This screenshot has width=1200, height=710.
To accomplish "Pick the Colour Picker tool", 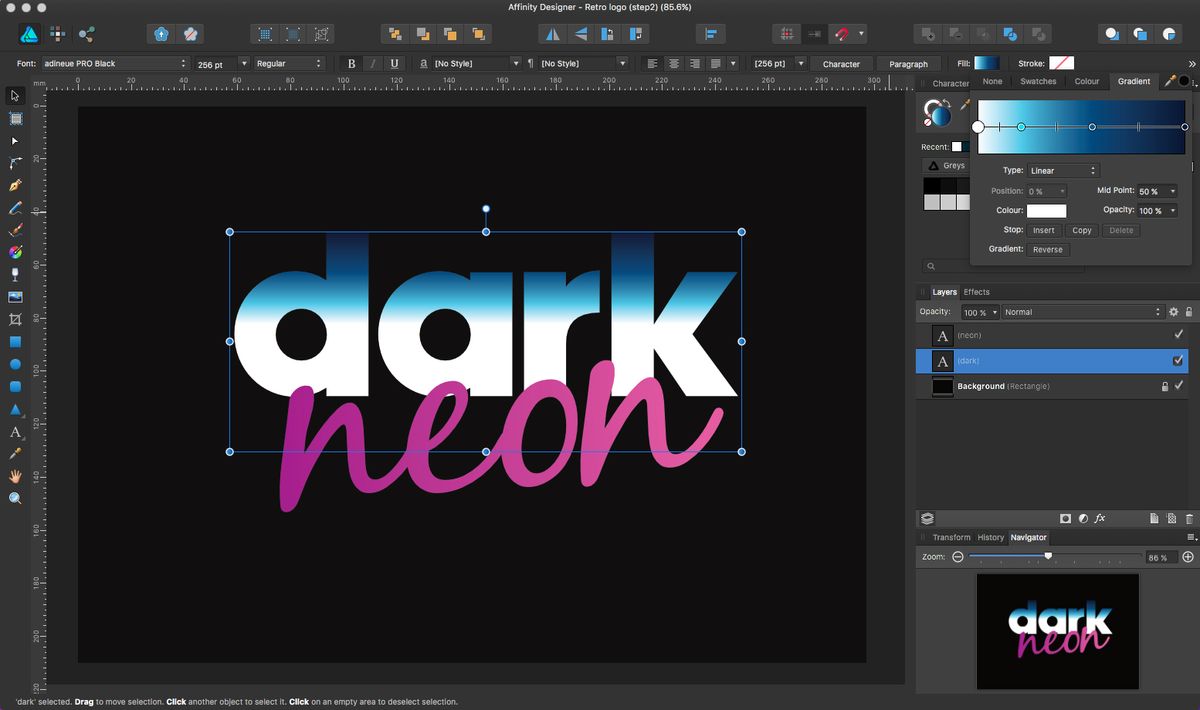I will click(x=15, y=454).
